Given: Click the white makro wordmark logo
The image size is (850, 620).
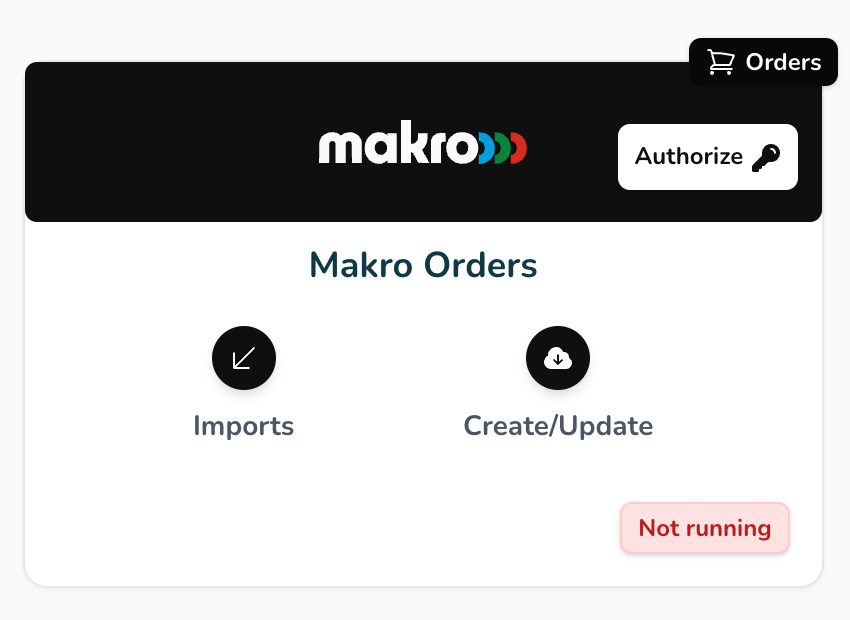Looking at the screenshot, I should click(398, 142).
